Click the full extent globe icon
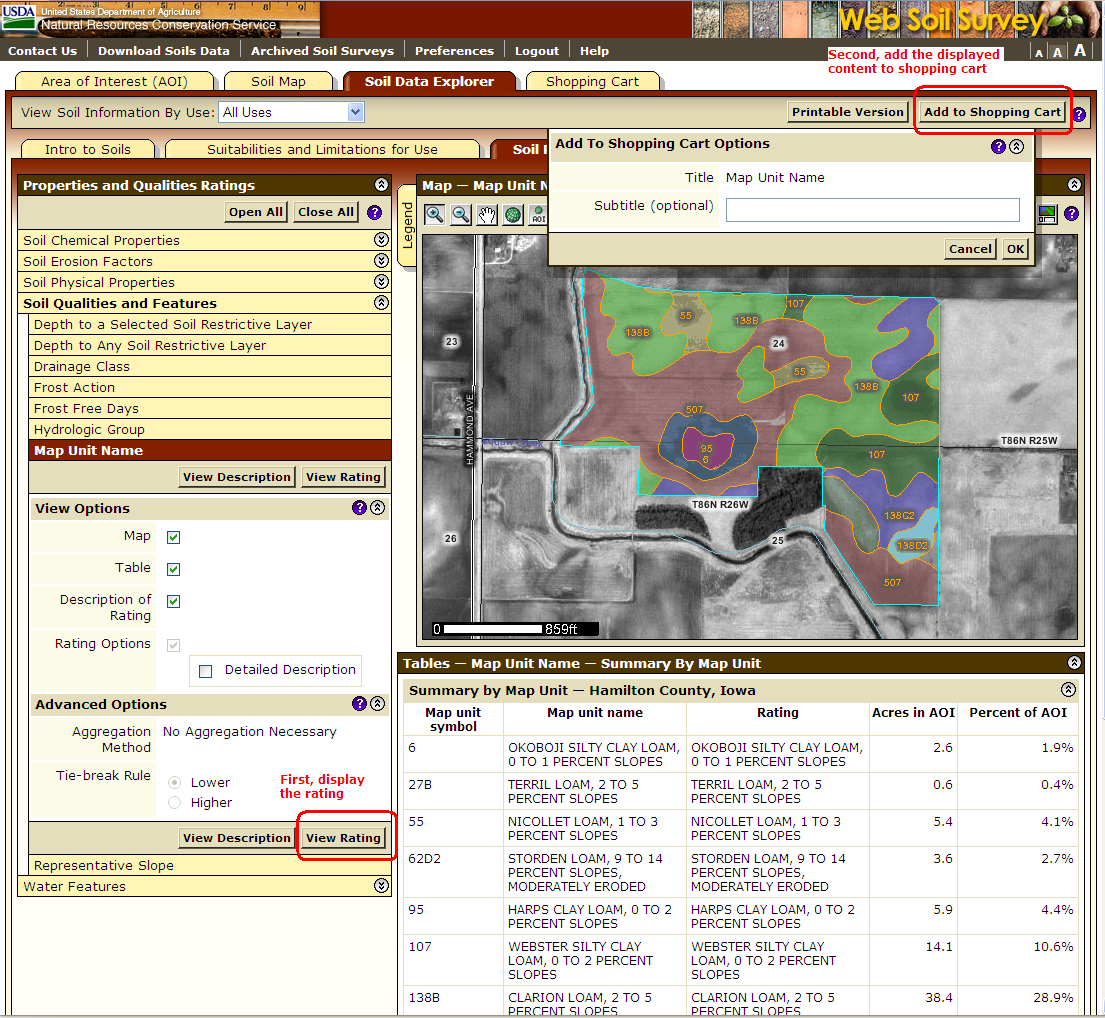1105x1018 pixels. [x=513, y=215]
